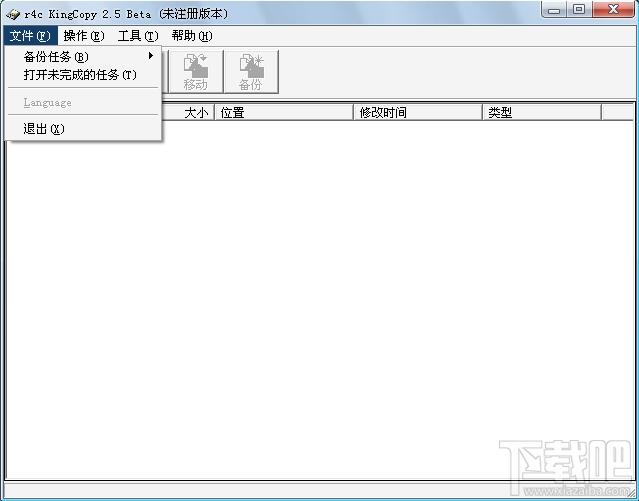Maximize the KingCopy window
Image resolution: width=639 pixels, height=501 pixels.
(580, 9)
